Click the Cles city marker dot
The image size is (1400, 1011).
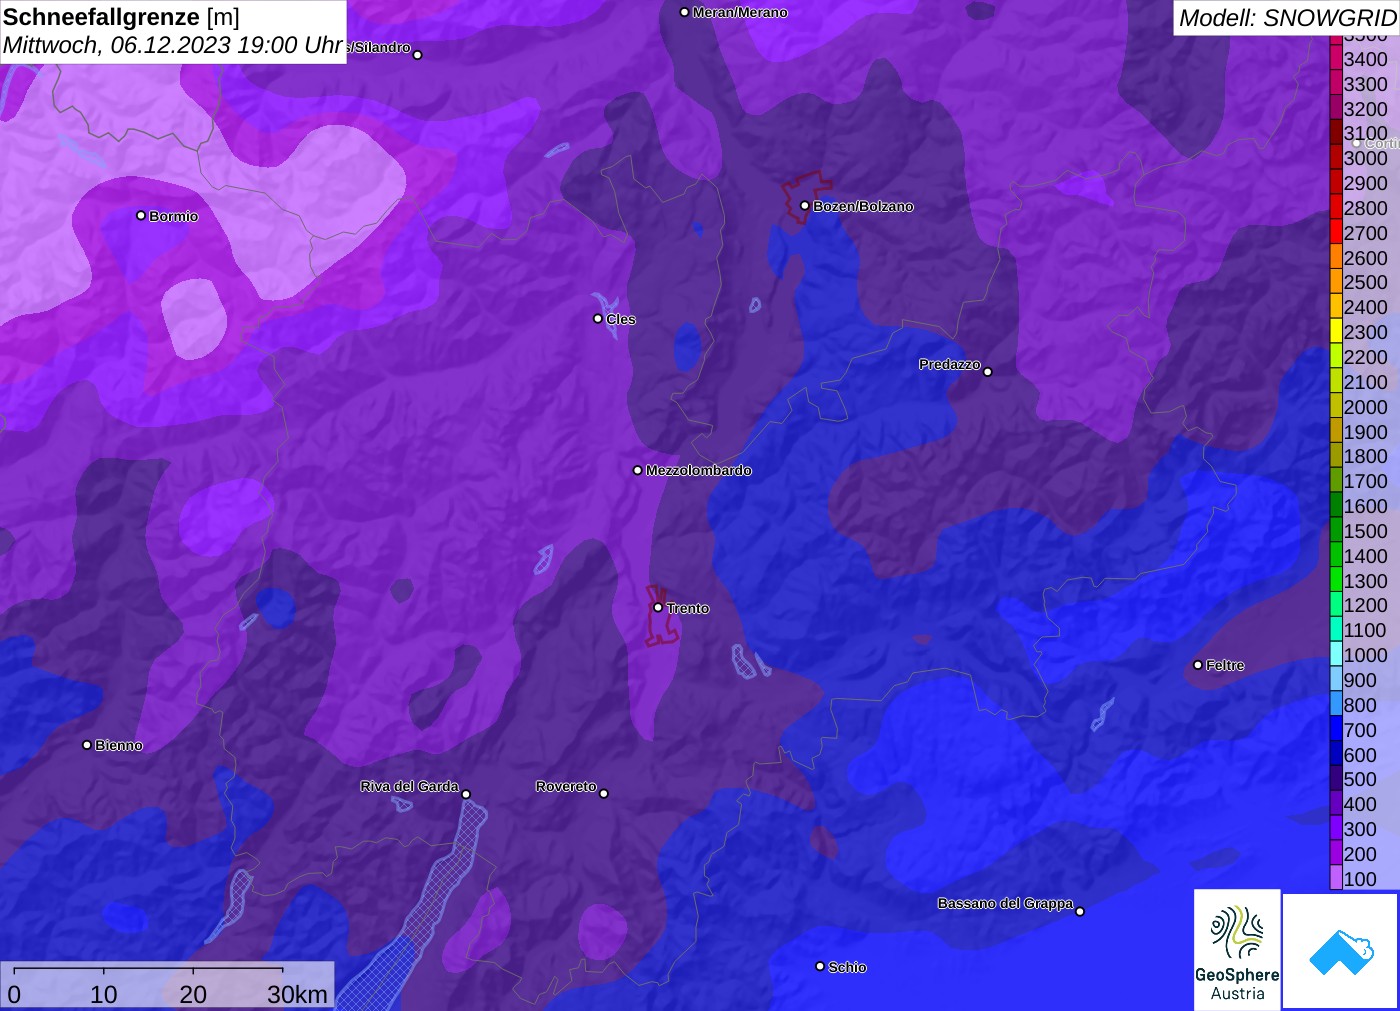(x=598, y=319)
